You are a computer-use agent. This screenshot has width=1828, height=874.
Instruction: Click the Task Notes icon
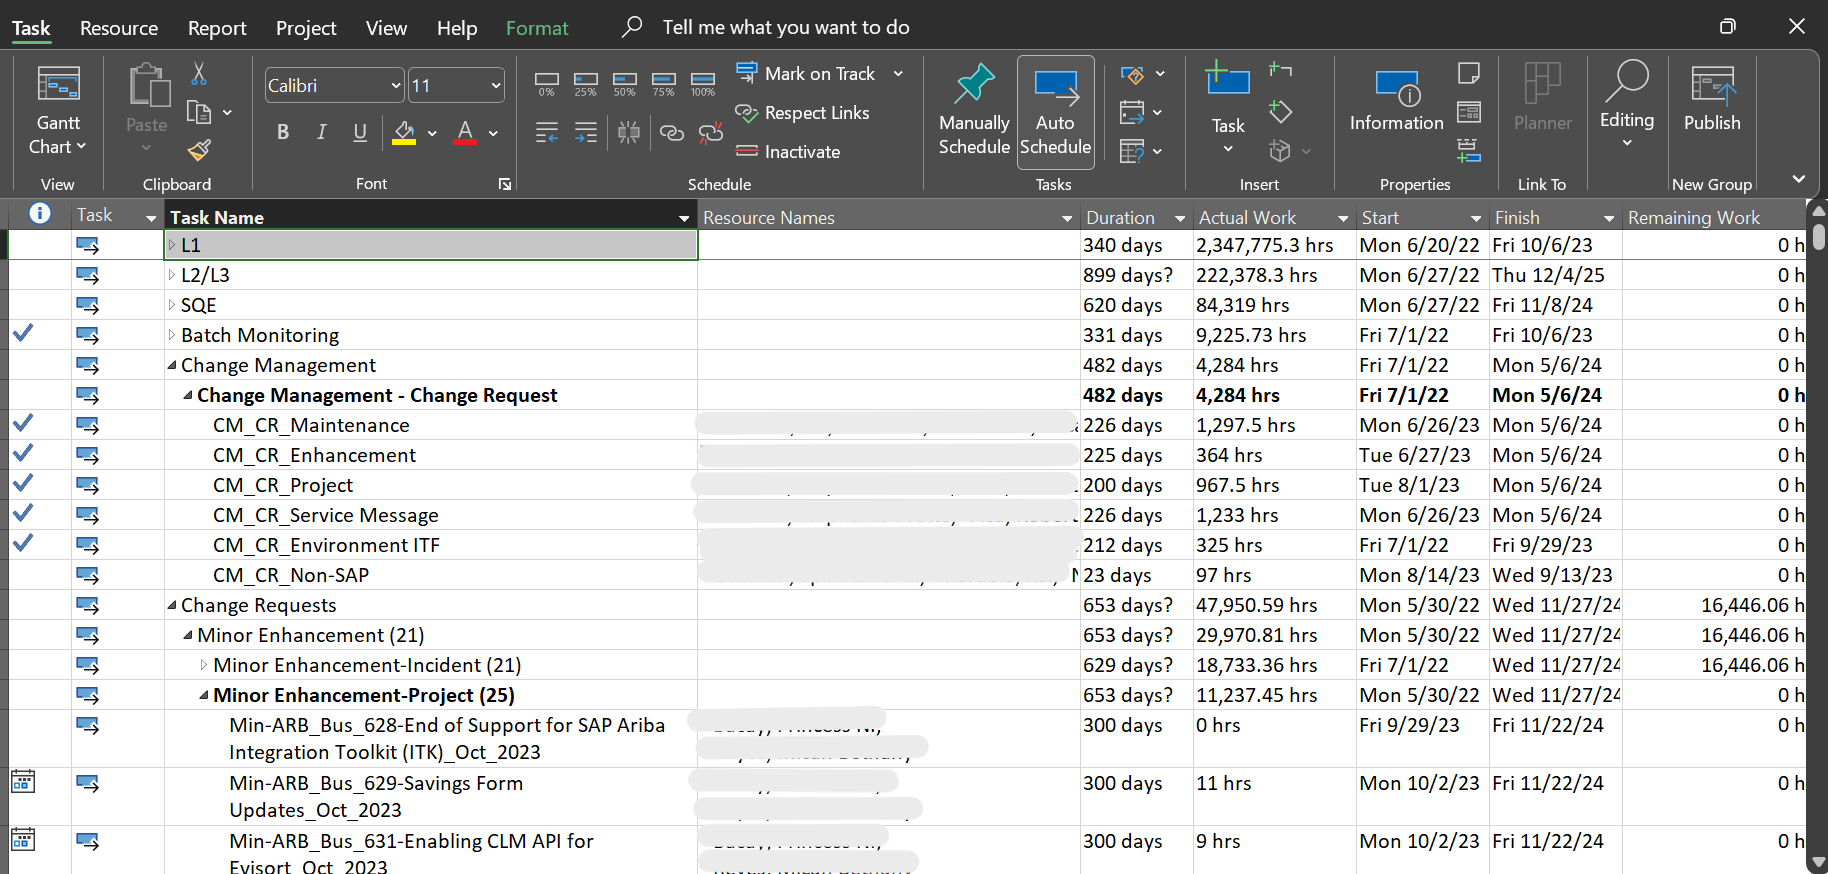point(1469,73)
